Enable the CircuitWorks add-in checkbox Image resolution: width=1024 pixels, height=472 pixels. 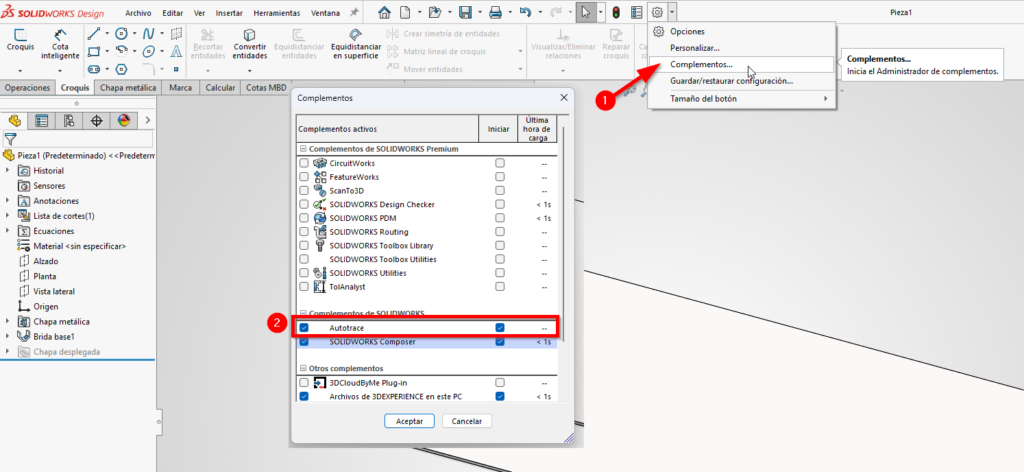coord(304,163)
